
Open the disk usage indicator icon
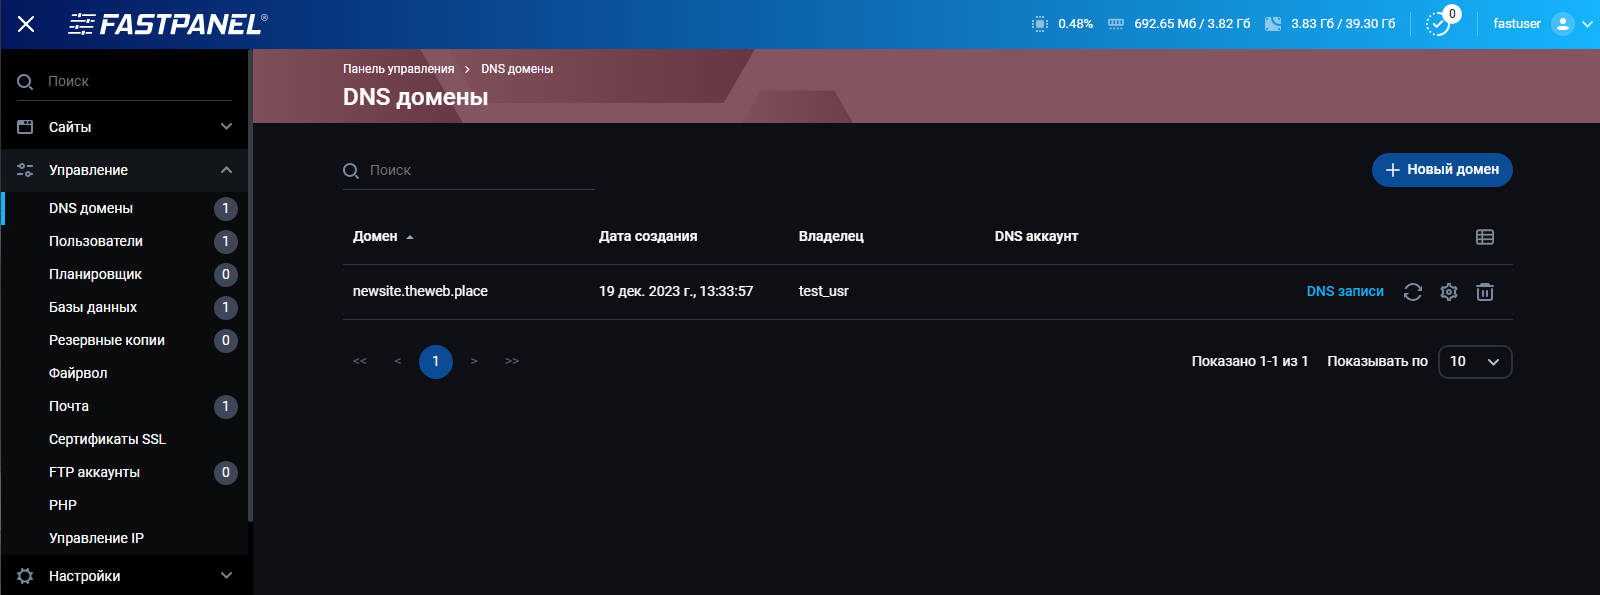pyautogui.click(x=1273, y=23)
